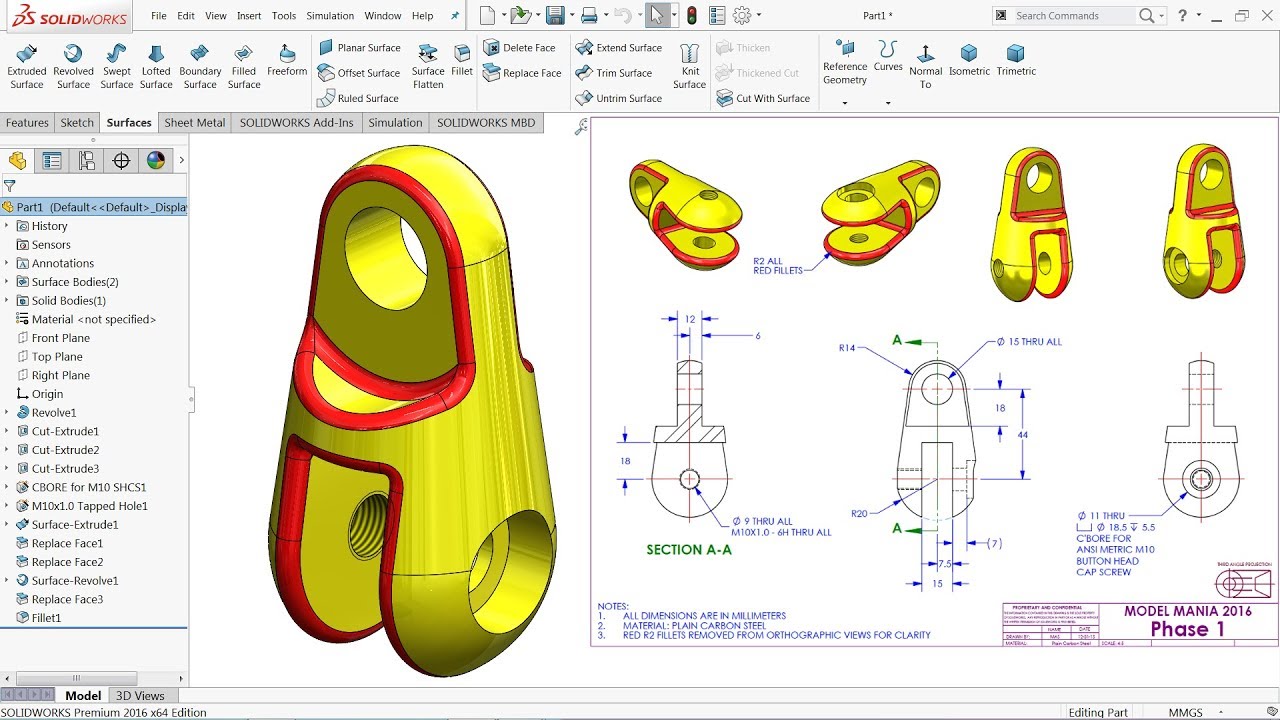Switch to SOLIDWORKS MBD tab
1280x720 pixels.
pyautogui.click(x=486, y=123)
